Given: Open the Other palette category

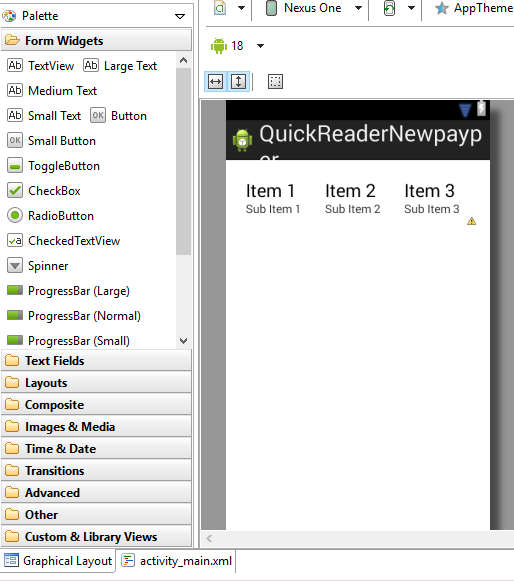Looking at the screenshot, I should click(96, 514).
